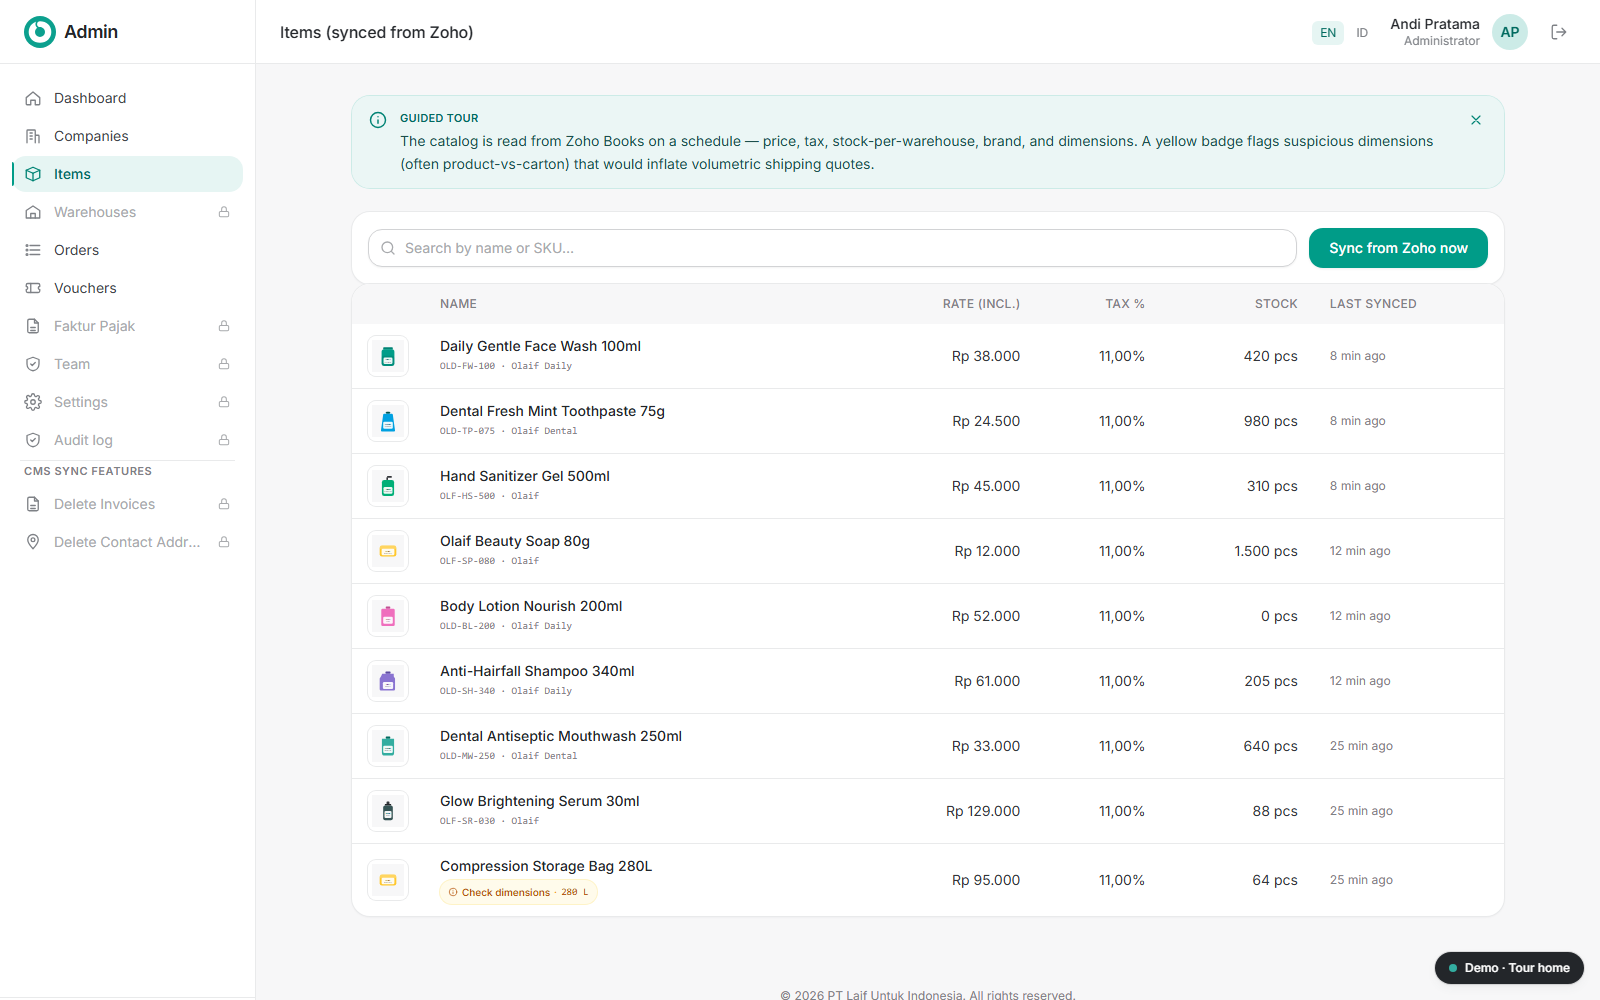Click the RATE (INCL.) column header
The height and width of the screenshot is (1000, 1600).
(x=981, y=304)
